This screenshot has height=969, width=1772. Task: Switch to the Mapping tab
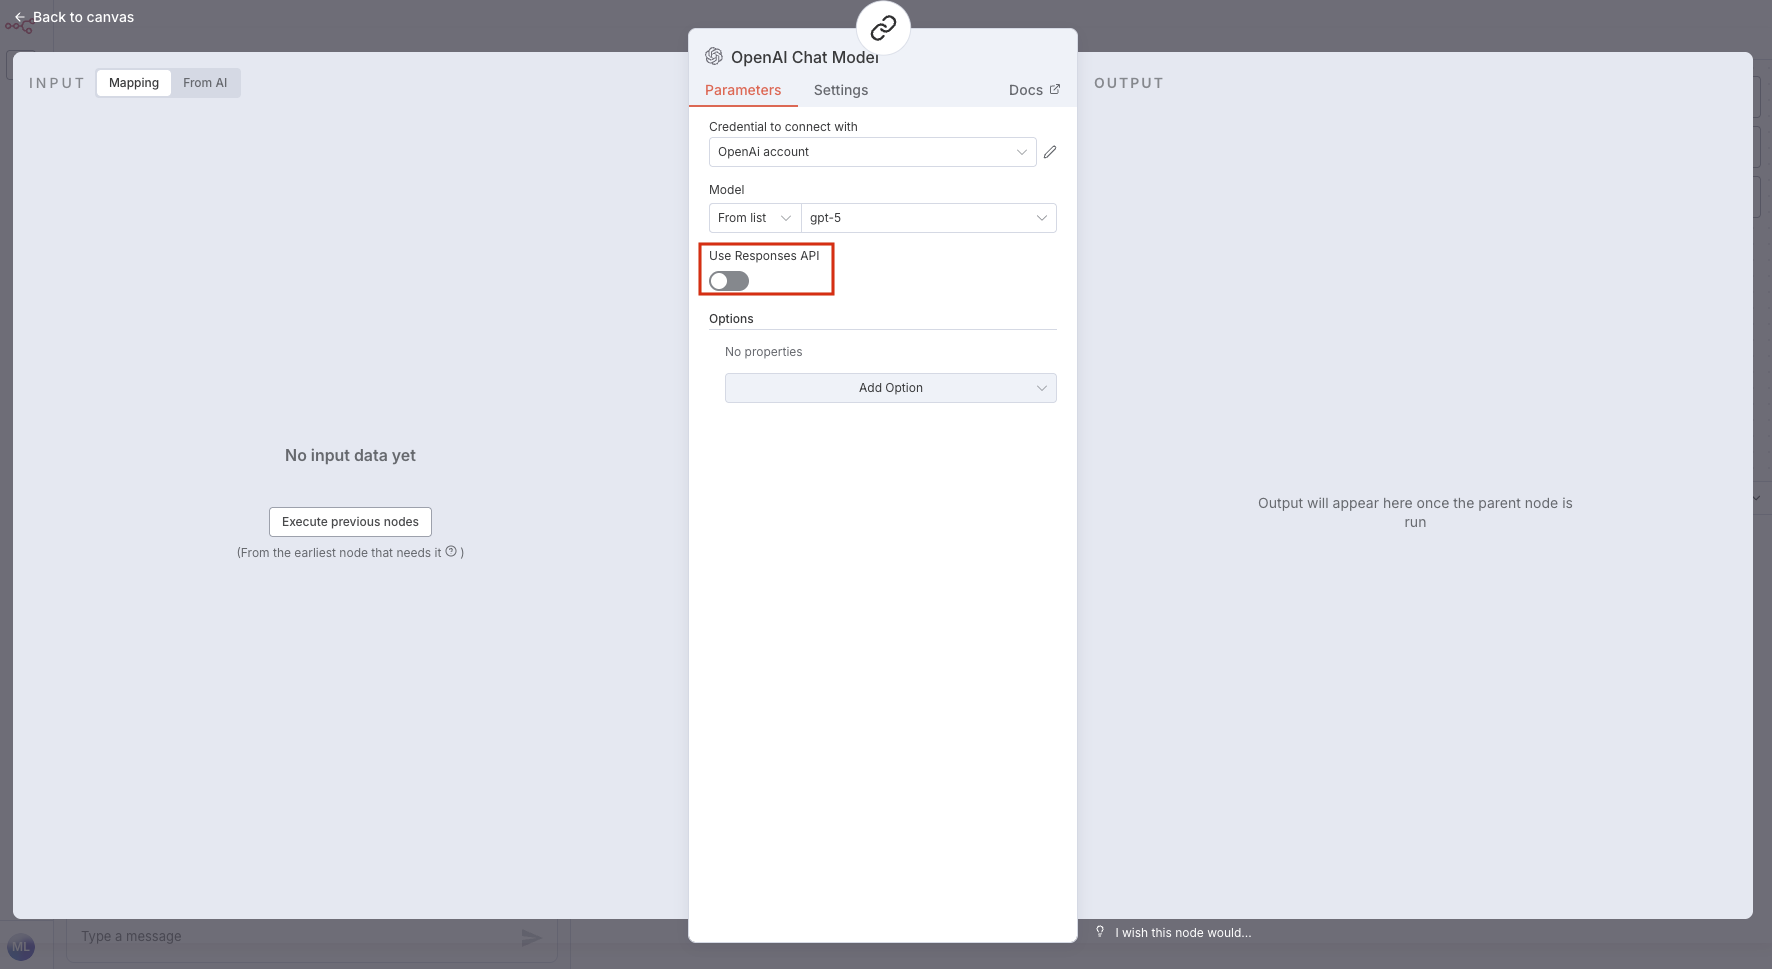point(133,82)
